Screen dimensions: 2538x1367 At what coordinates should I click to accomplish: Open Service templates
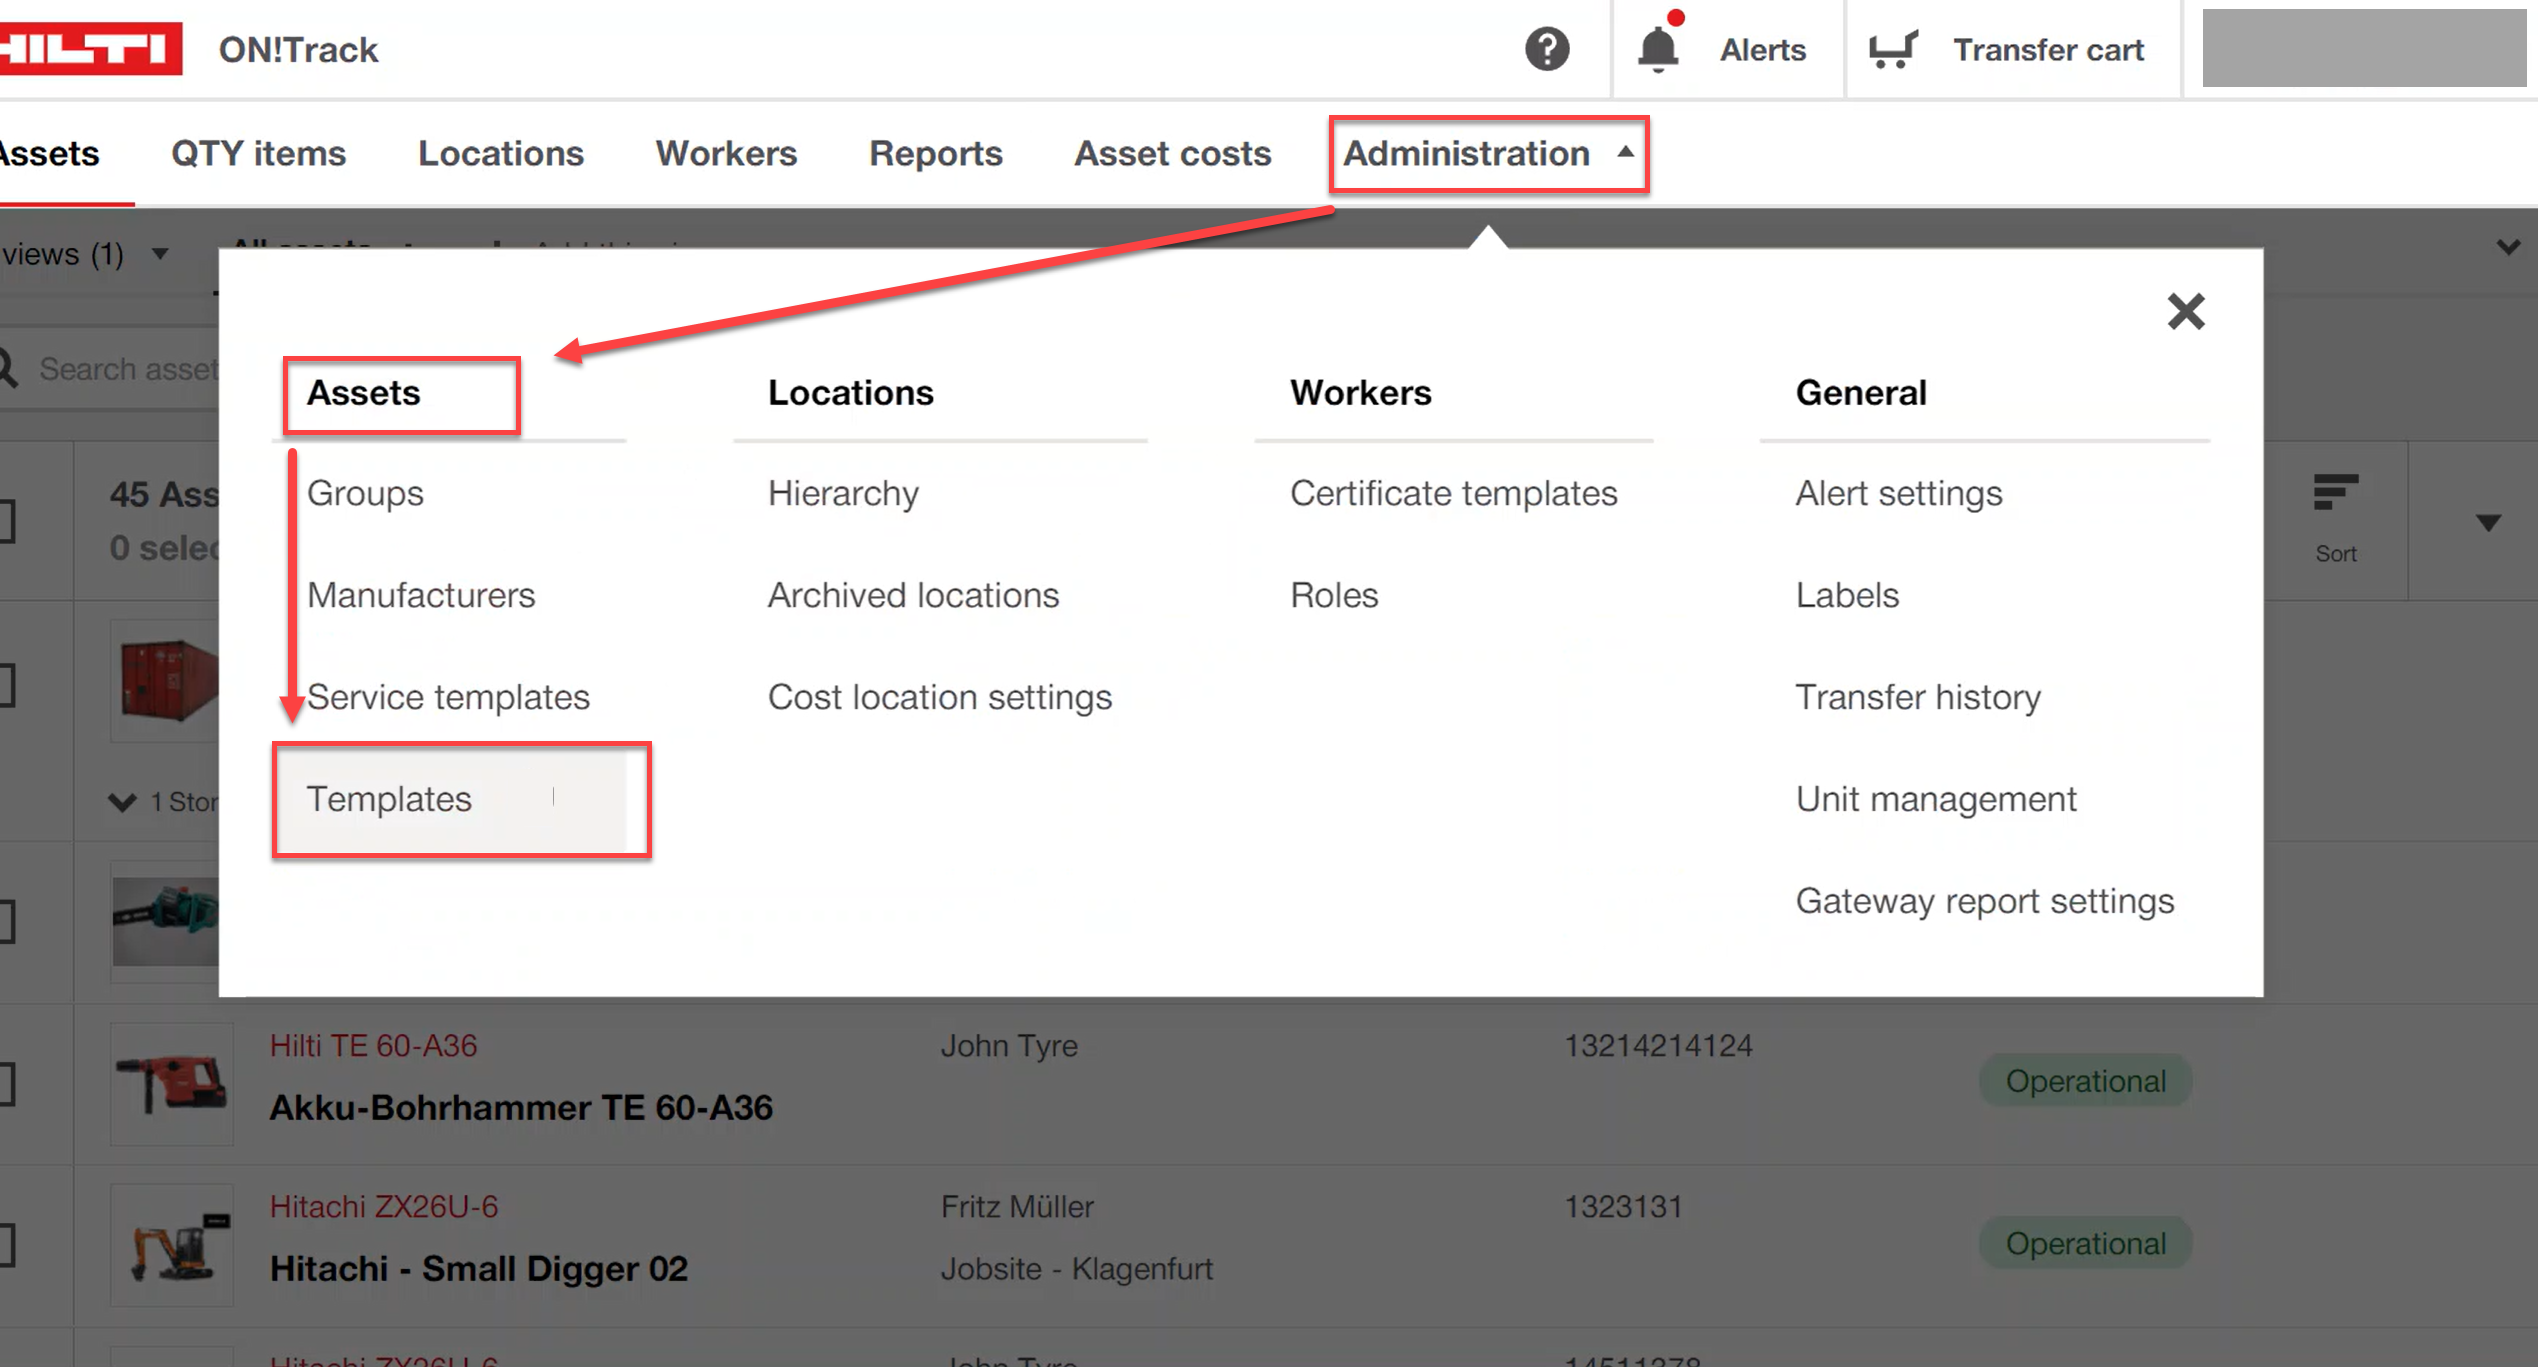click(x=448, y=697)
